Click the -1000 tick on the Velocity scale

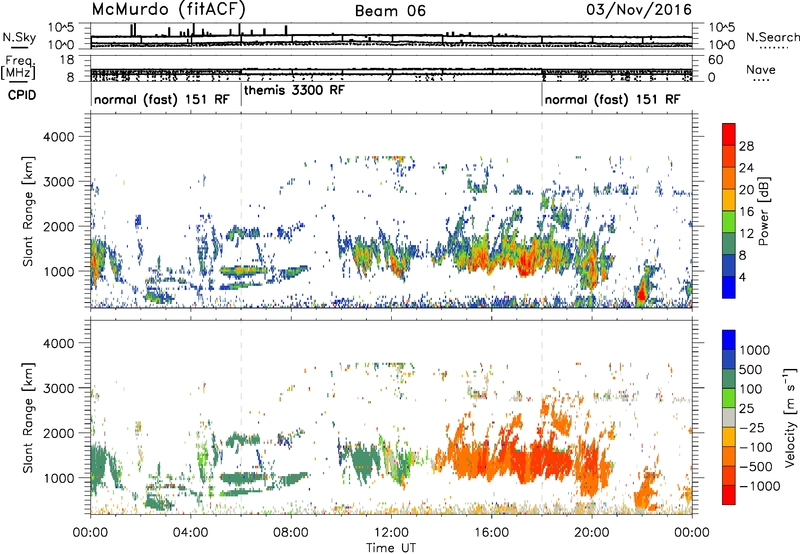point(760,486)
